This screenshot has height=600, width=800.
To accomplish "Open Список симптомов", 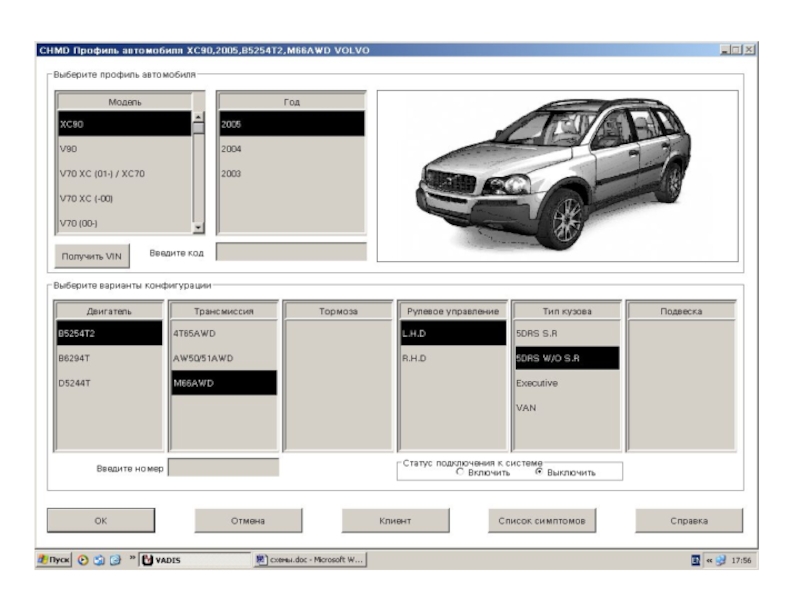I will coord(542,520).
